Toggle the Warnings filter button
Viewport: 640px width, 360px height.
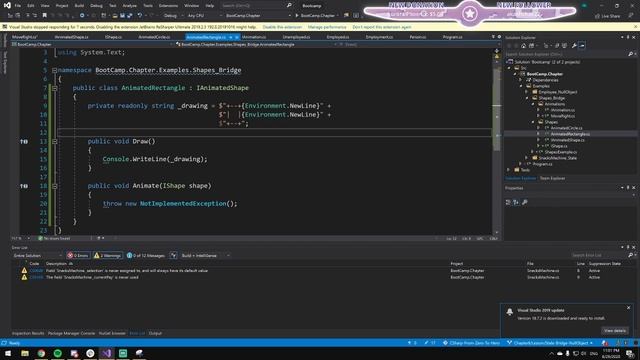click(x=108, y=256)
